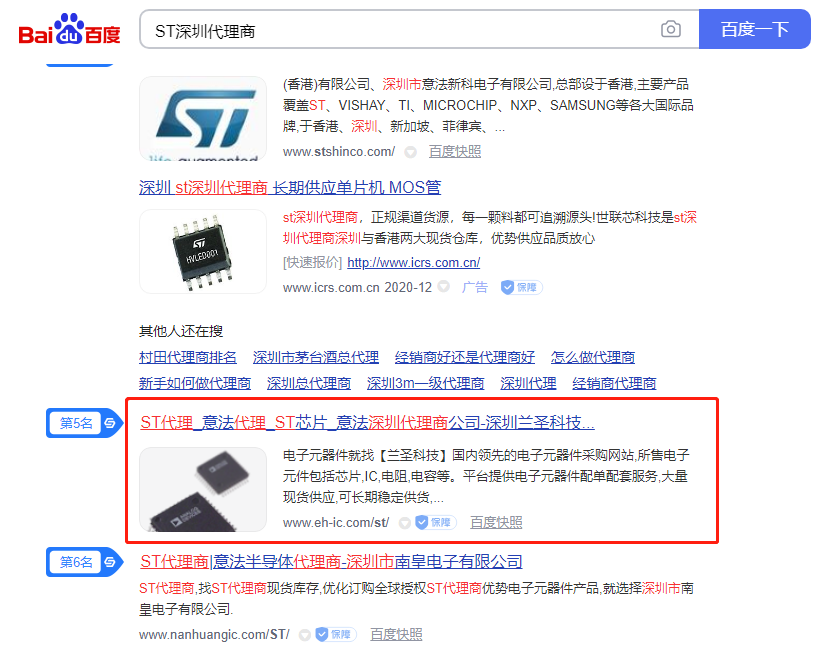Open the Baidu logo homepage
This screenshot has height=653, width=821.
click(69, 29)
